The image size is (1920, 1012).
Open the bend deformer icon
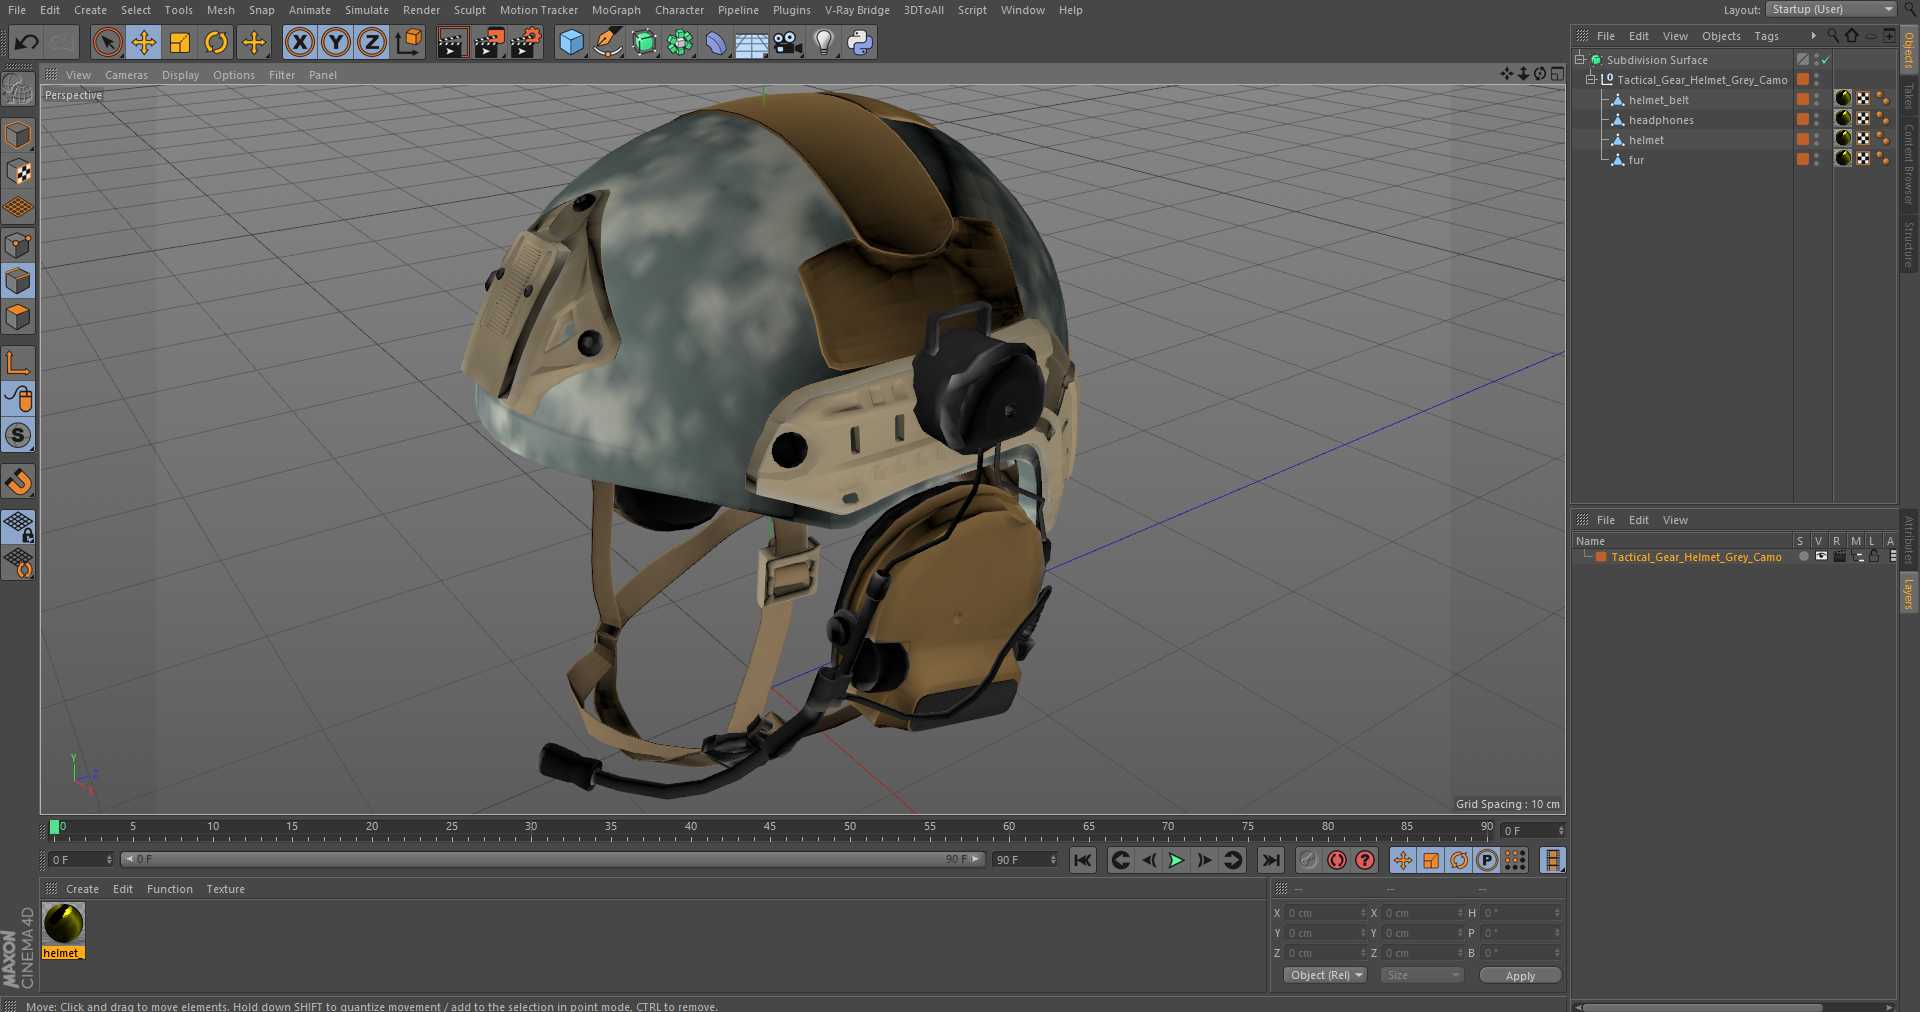[716, 42]
